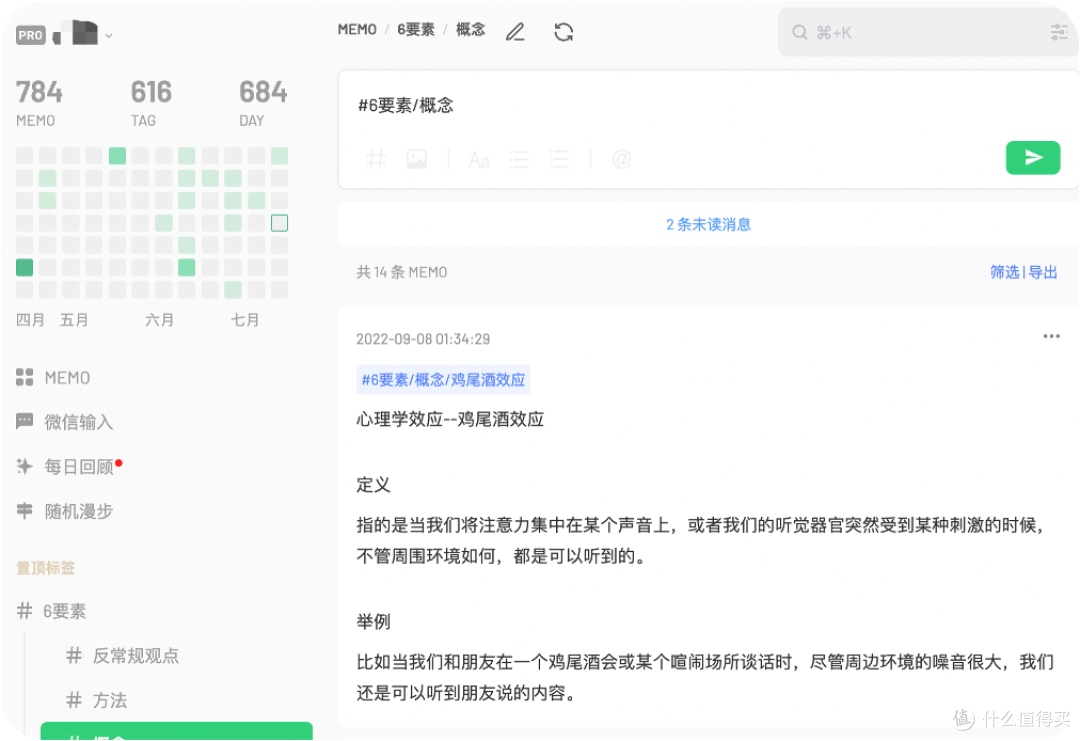Click the MEMO grid icon in sidebar
This screenshot has height=741, width=1080.
pos(24,377)
